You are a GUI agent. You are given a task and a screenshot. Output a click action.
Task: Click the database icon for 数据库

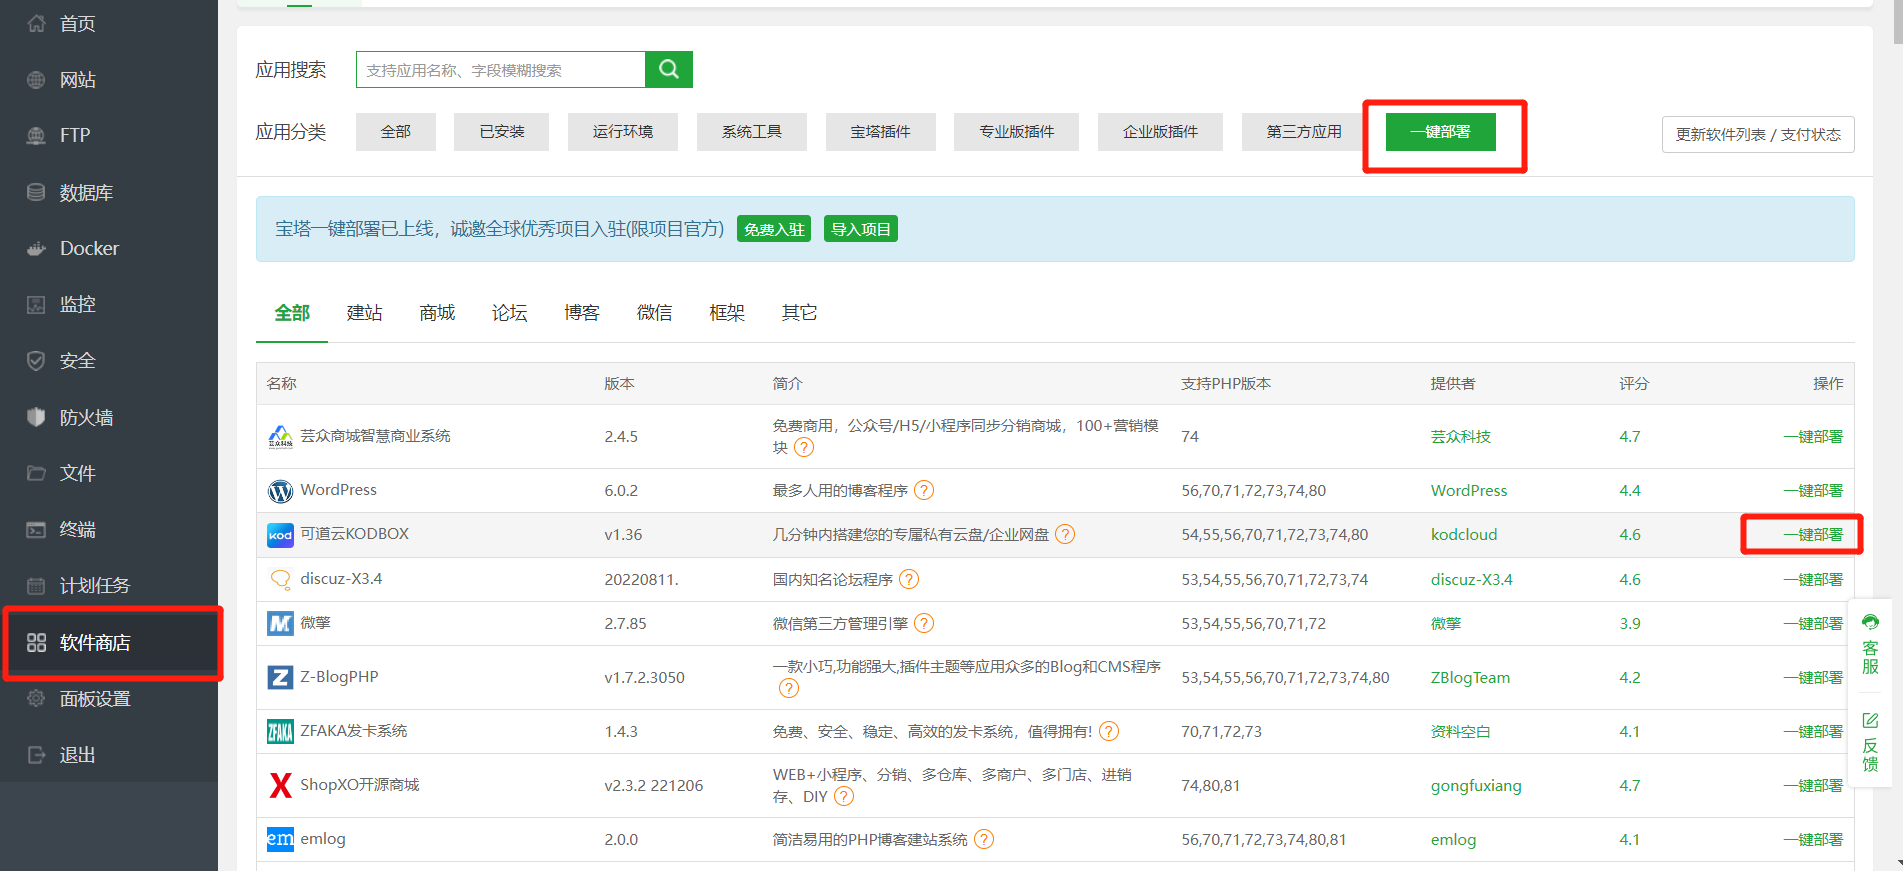36,192
